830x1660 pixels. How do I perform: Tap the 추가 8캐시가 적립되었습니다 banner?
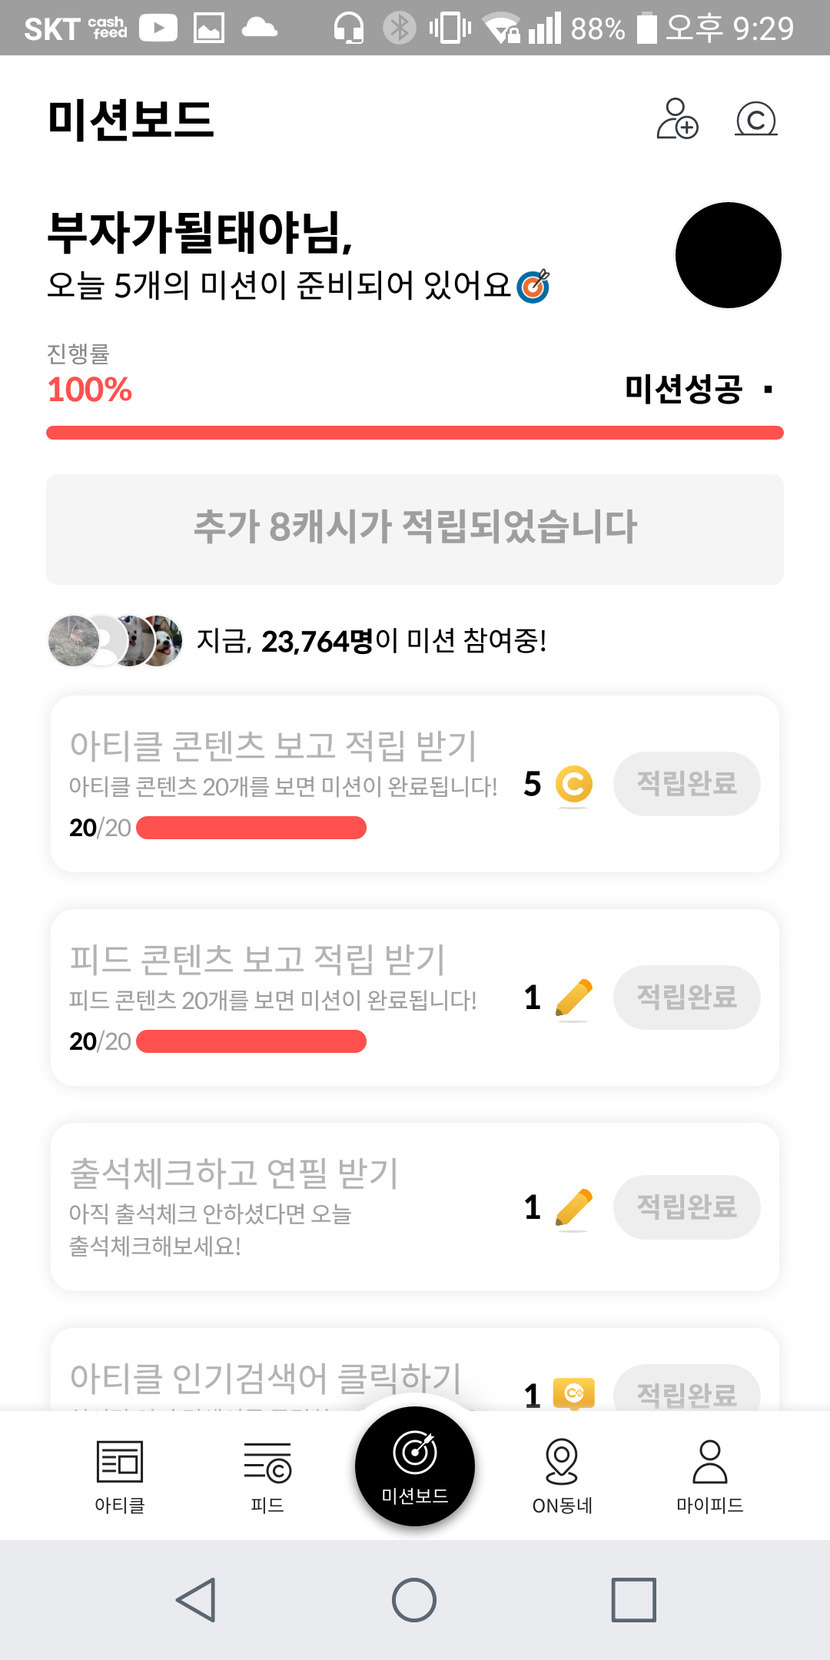point(415,529)
